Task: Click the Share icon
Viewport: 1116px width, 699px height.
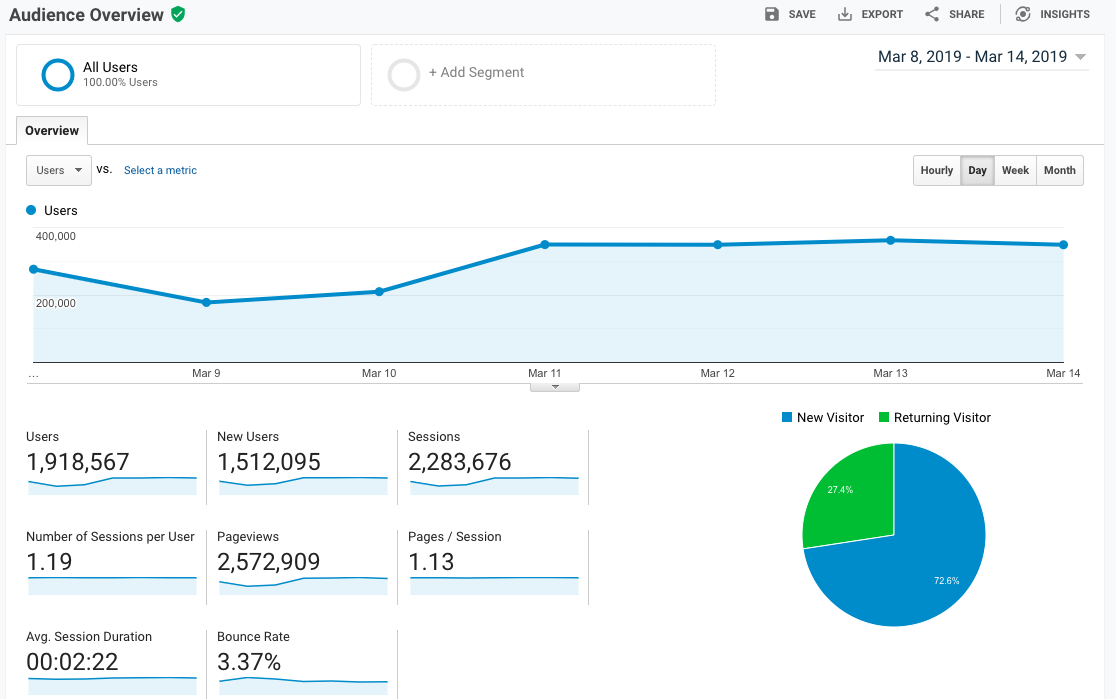Action: pos(932,14)
